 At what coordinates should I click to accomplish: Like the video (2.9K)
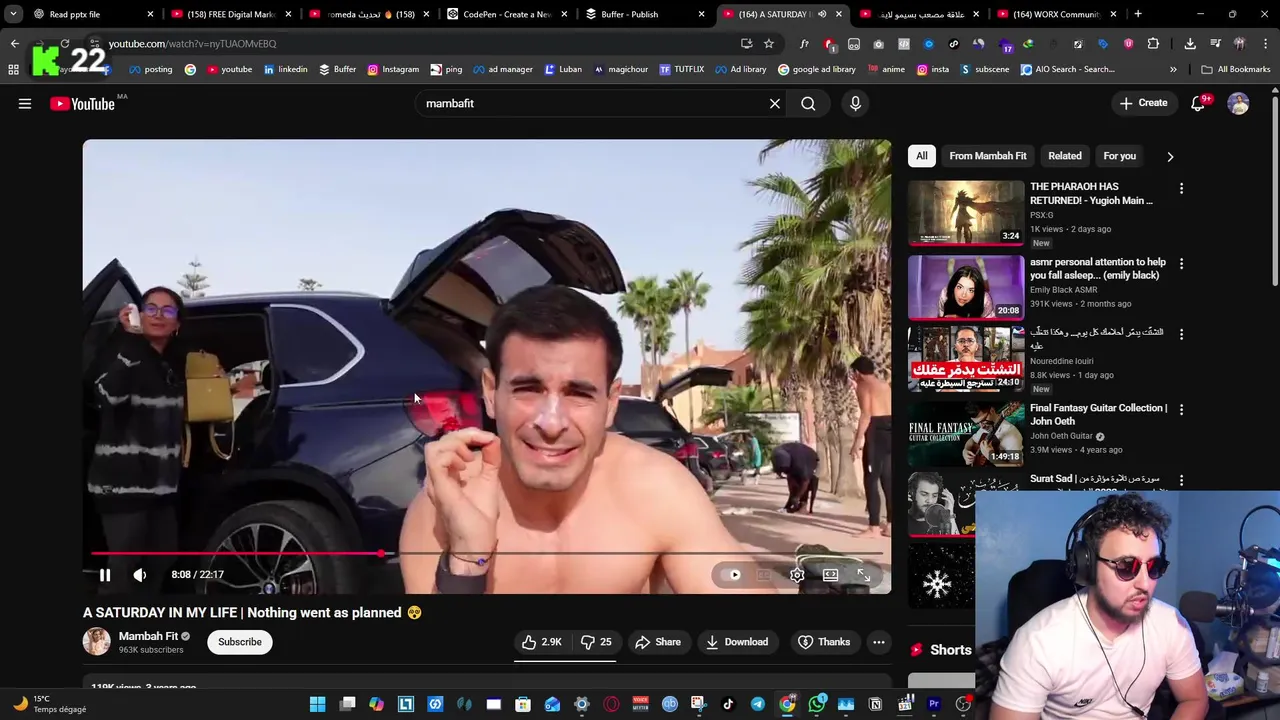[541, 642]
